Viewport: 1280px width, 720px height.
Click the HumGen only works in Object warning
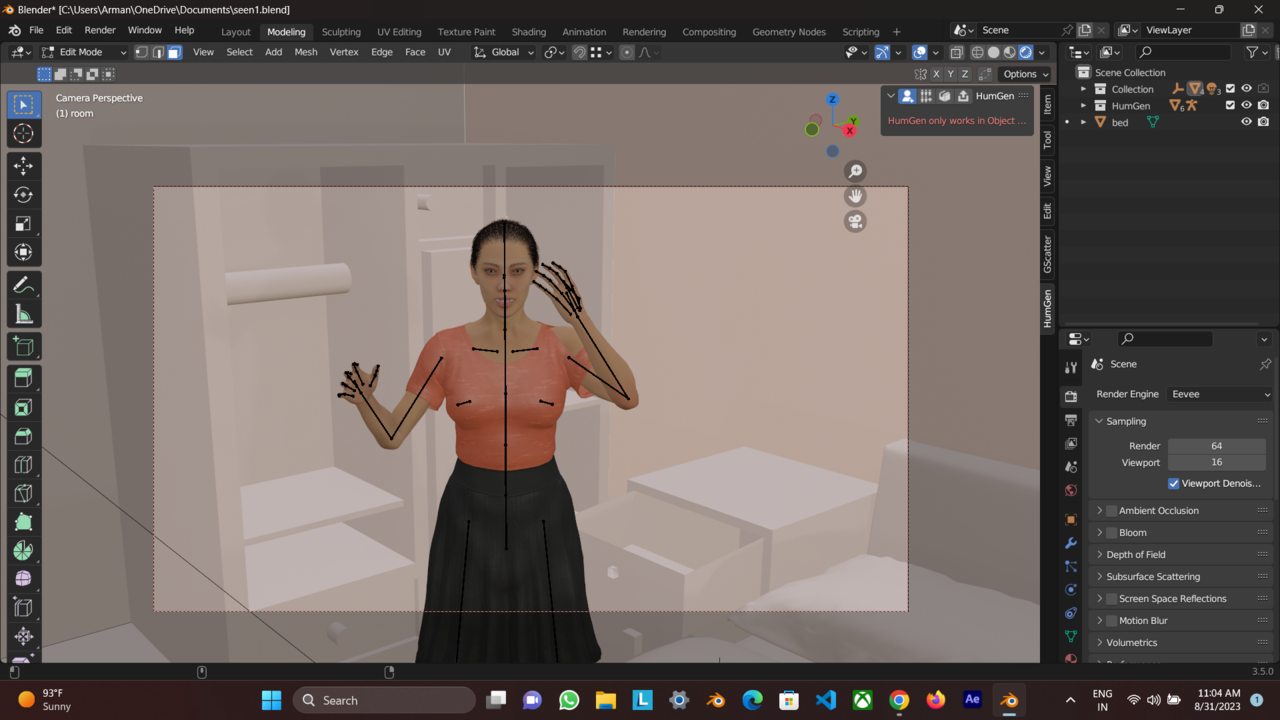click(x=956, y=120)
